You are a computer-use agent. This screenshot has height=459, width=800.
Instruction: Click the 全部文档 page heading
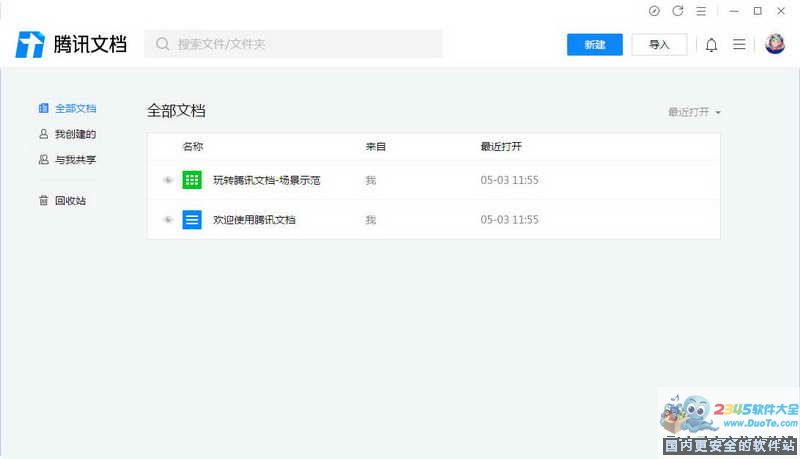point(176,111)
